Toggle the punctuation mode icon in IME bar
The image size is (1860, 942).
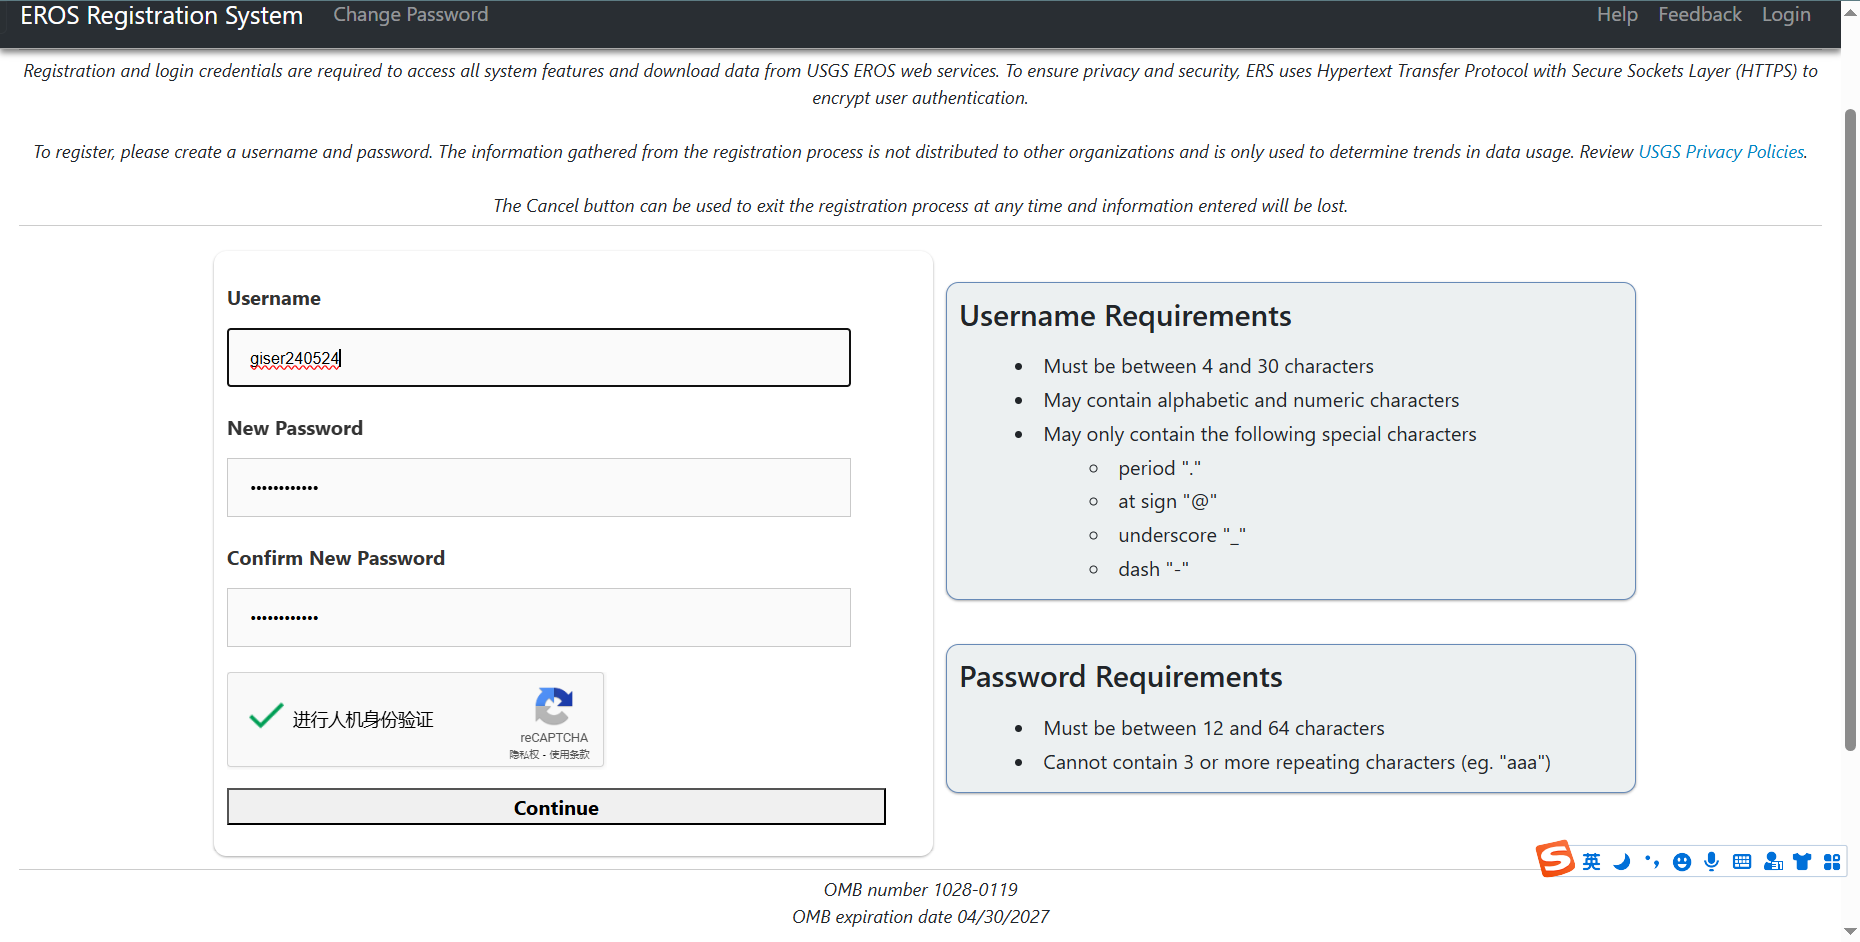(1651, 862)
